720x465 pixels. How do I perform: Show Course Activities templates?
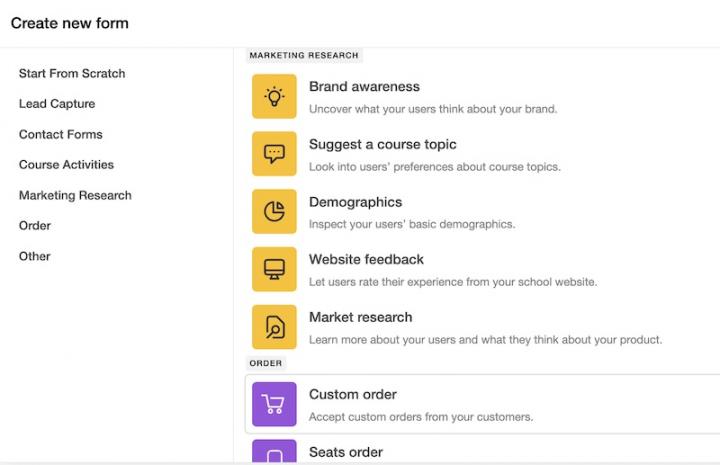point(66,165)
